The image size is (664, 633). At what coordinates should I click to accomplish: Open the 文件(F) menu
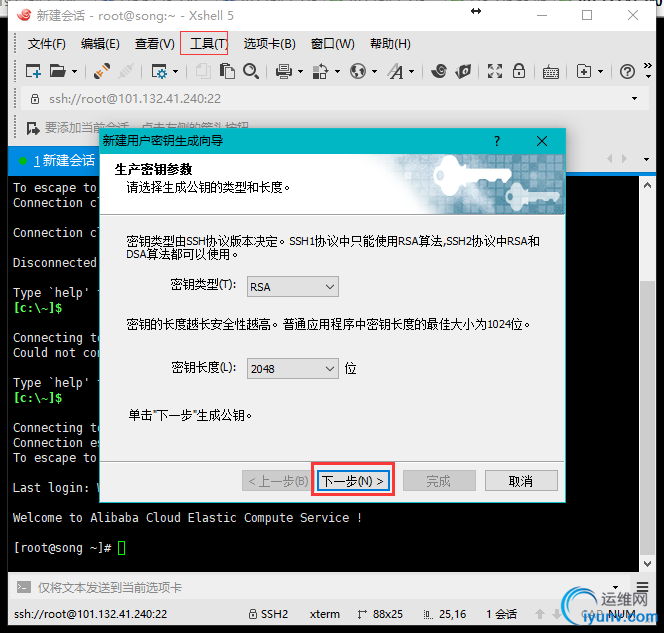(x=47, y=44)
